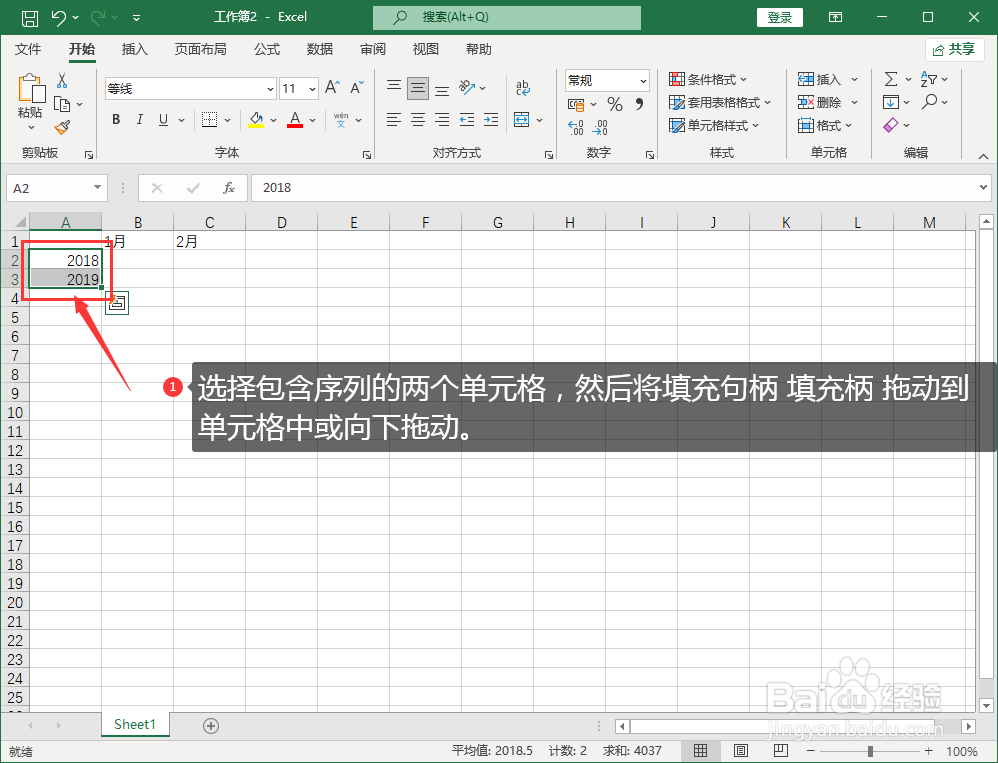
Task: Open the Name Box dropdown arrow
Action: coord(97,188)
